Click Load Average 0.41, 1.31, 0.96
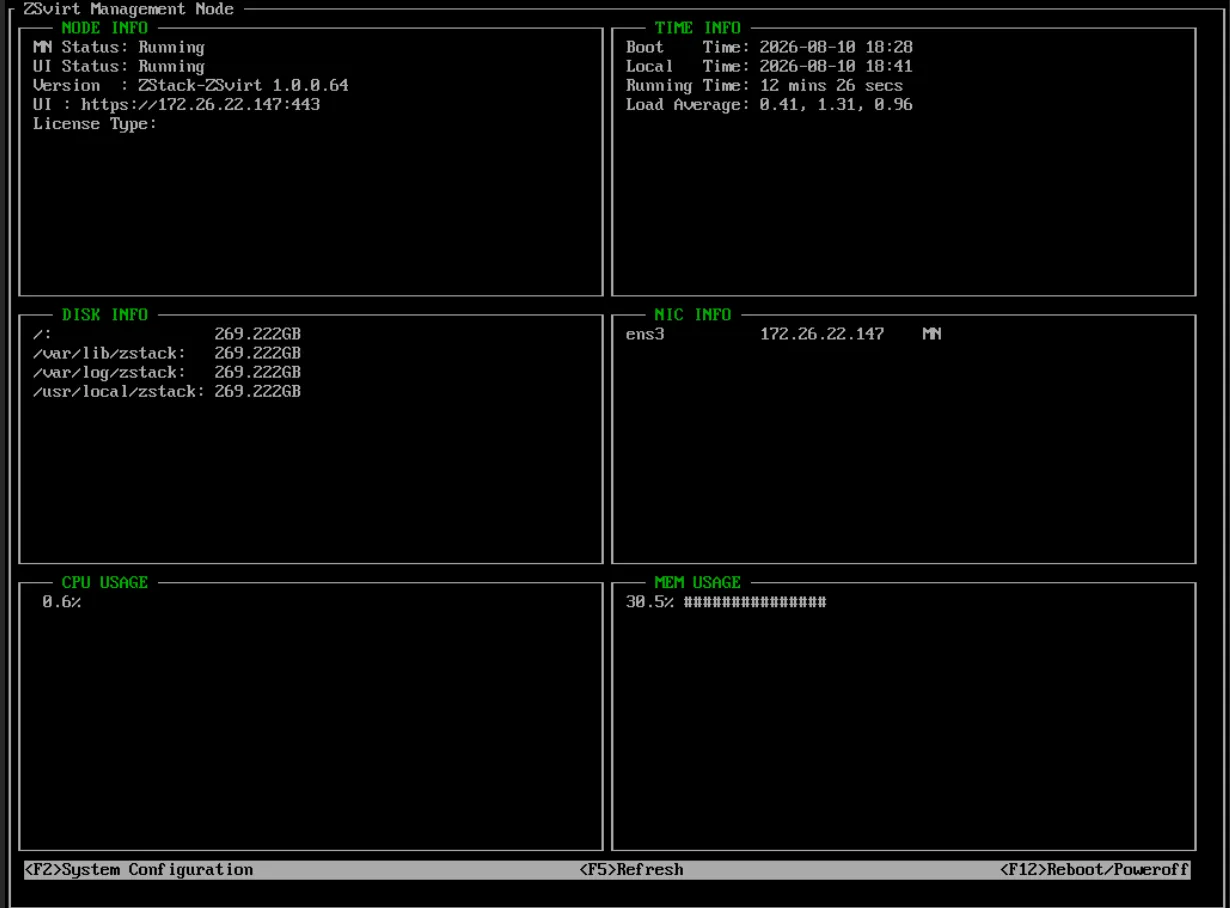 (x=770, y=104)
